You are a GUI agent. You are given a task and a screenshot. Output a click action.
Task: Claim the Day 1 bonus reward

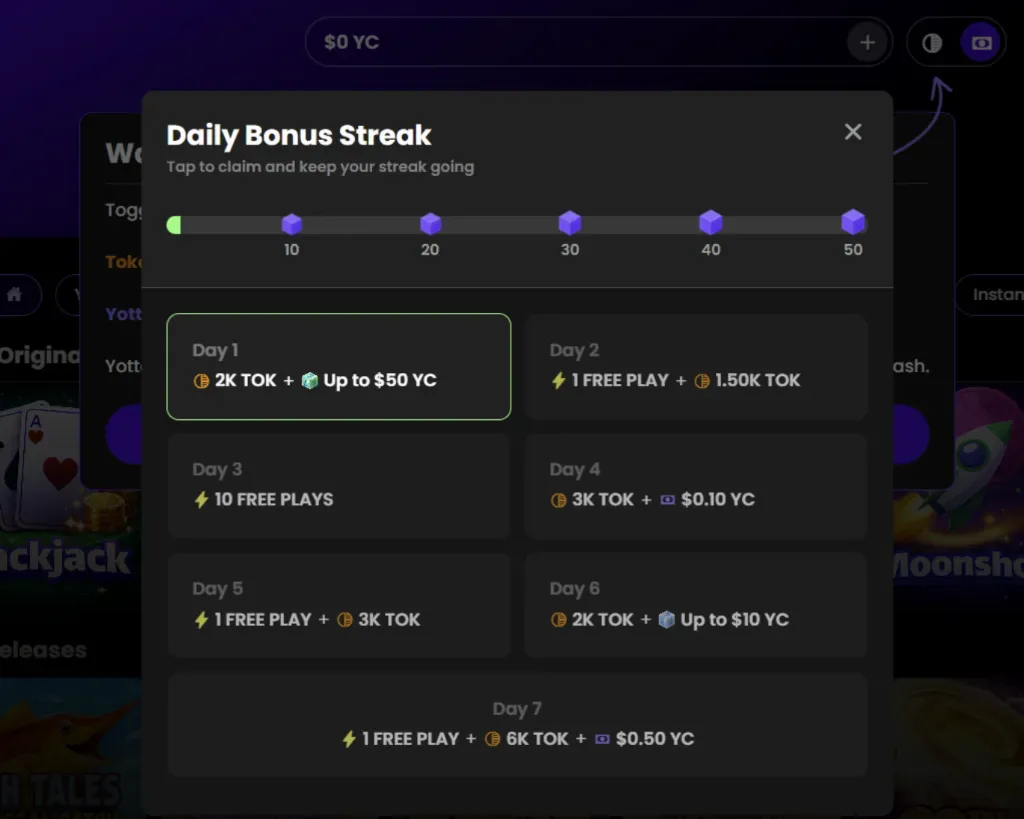tap(339, 366)
